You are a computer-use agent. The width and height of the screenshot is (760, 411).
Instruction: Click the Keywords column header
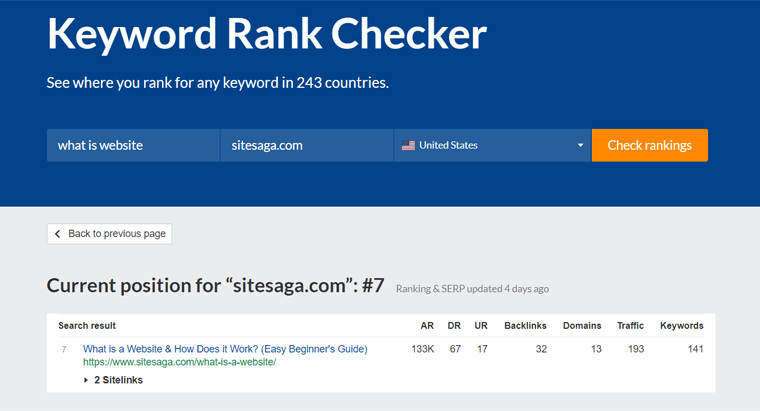click(x=681, y=326)
